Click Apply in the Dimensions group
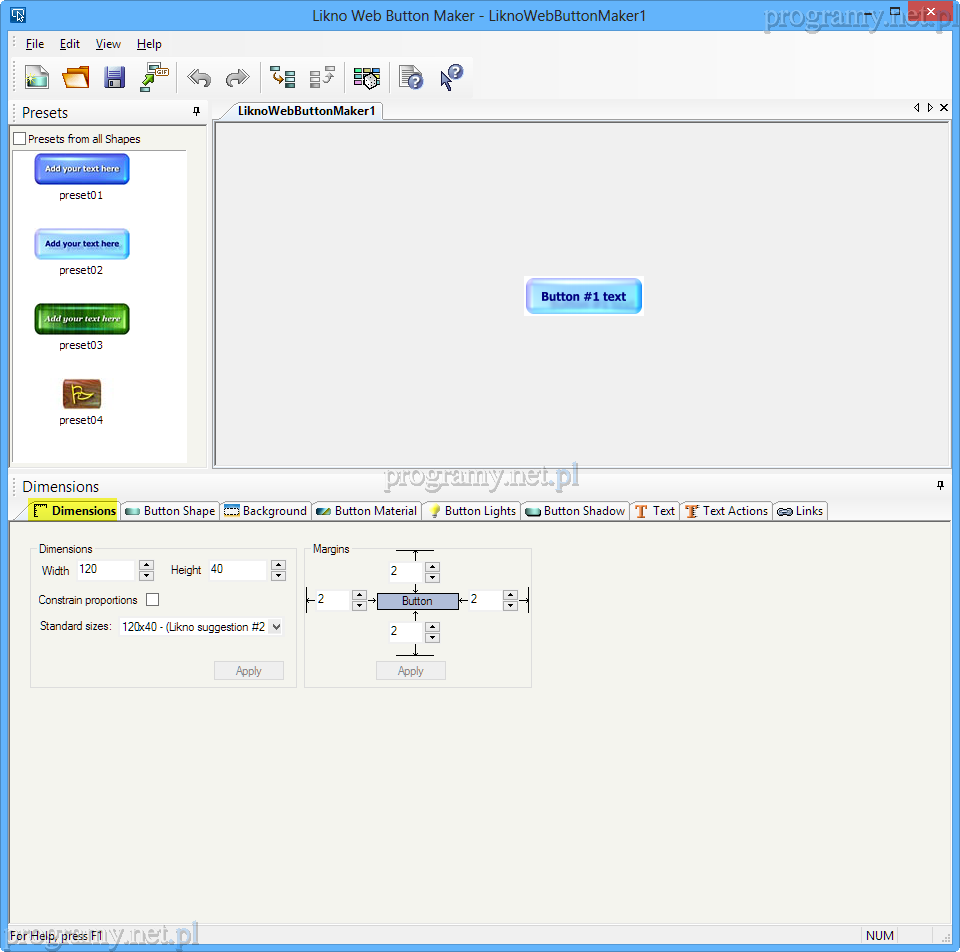This screenshot has width=960, height=952. click(249, 671)
